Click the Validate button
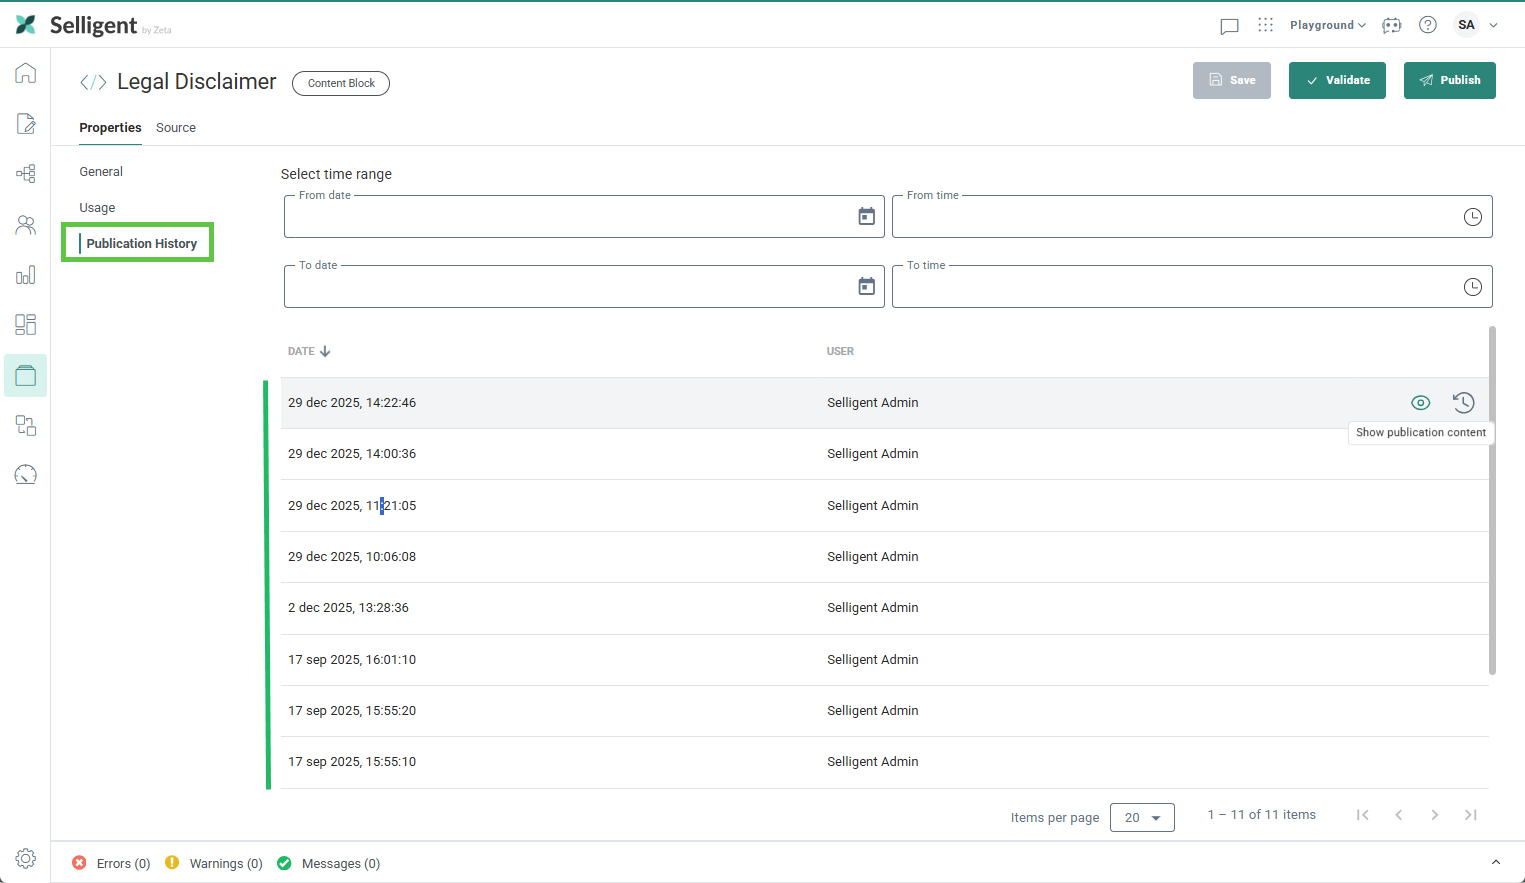 click(1337, 80)
